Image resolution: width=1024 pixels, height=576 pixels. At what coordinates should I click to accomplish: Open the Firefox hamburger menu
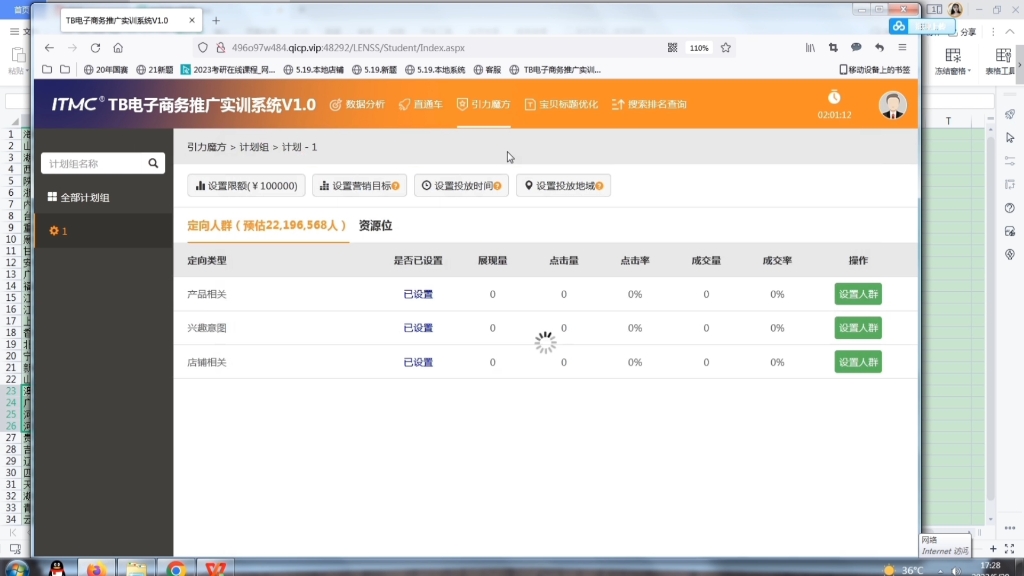coord(902,47)
